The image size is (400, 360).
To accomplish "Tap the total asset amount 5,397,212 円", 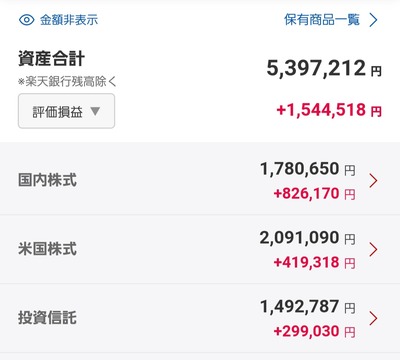I will 324,68.
